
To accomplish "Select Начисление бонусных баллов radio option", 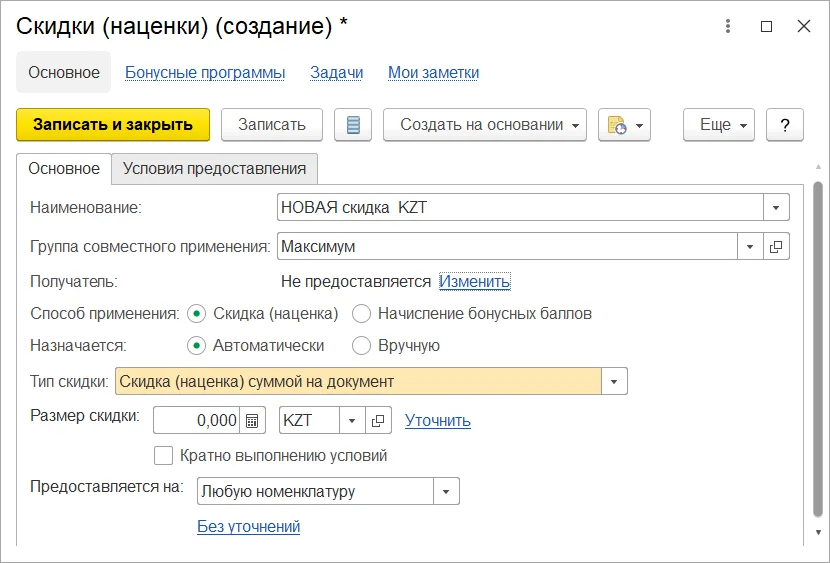I will [361, 314].
